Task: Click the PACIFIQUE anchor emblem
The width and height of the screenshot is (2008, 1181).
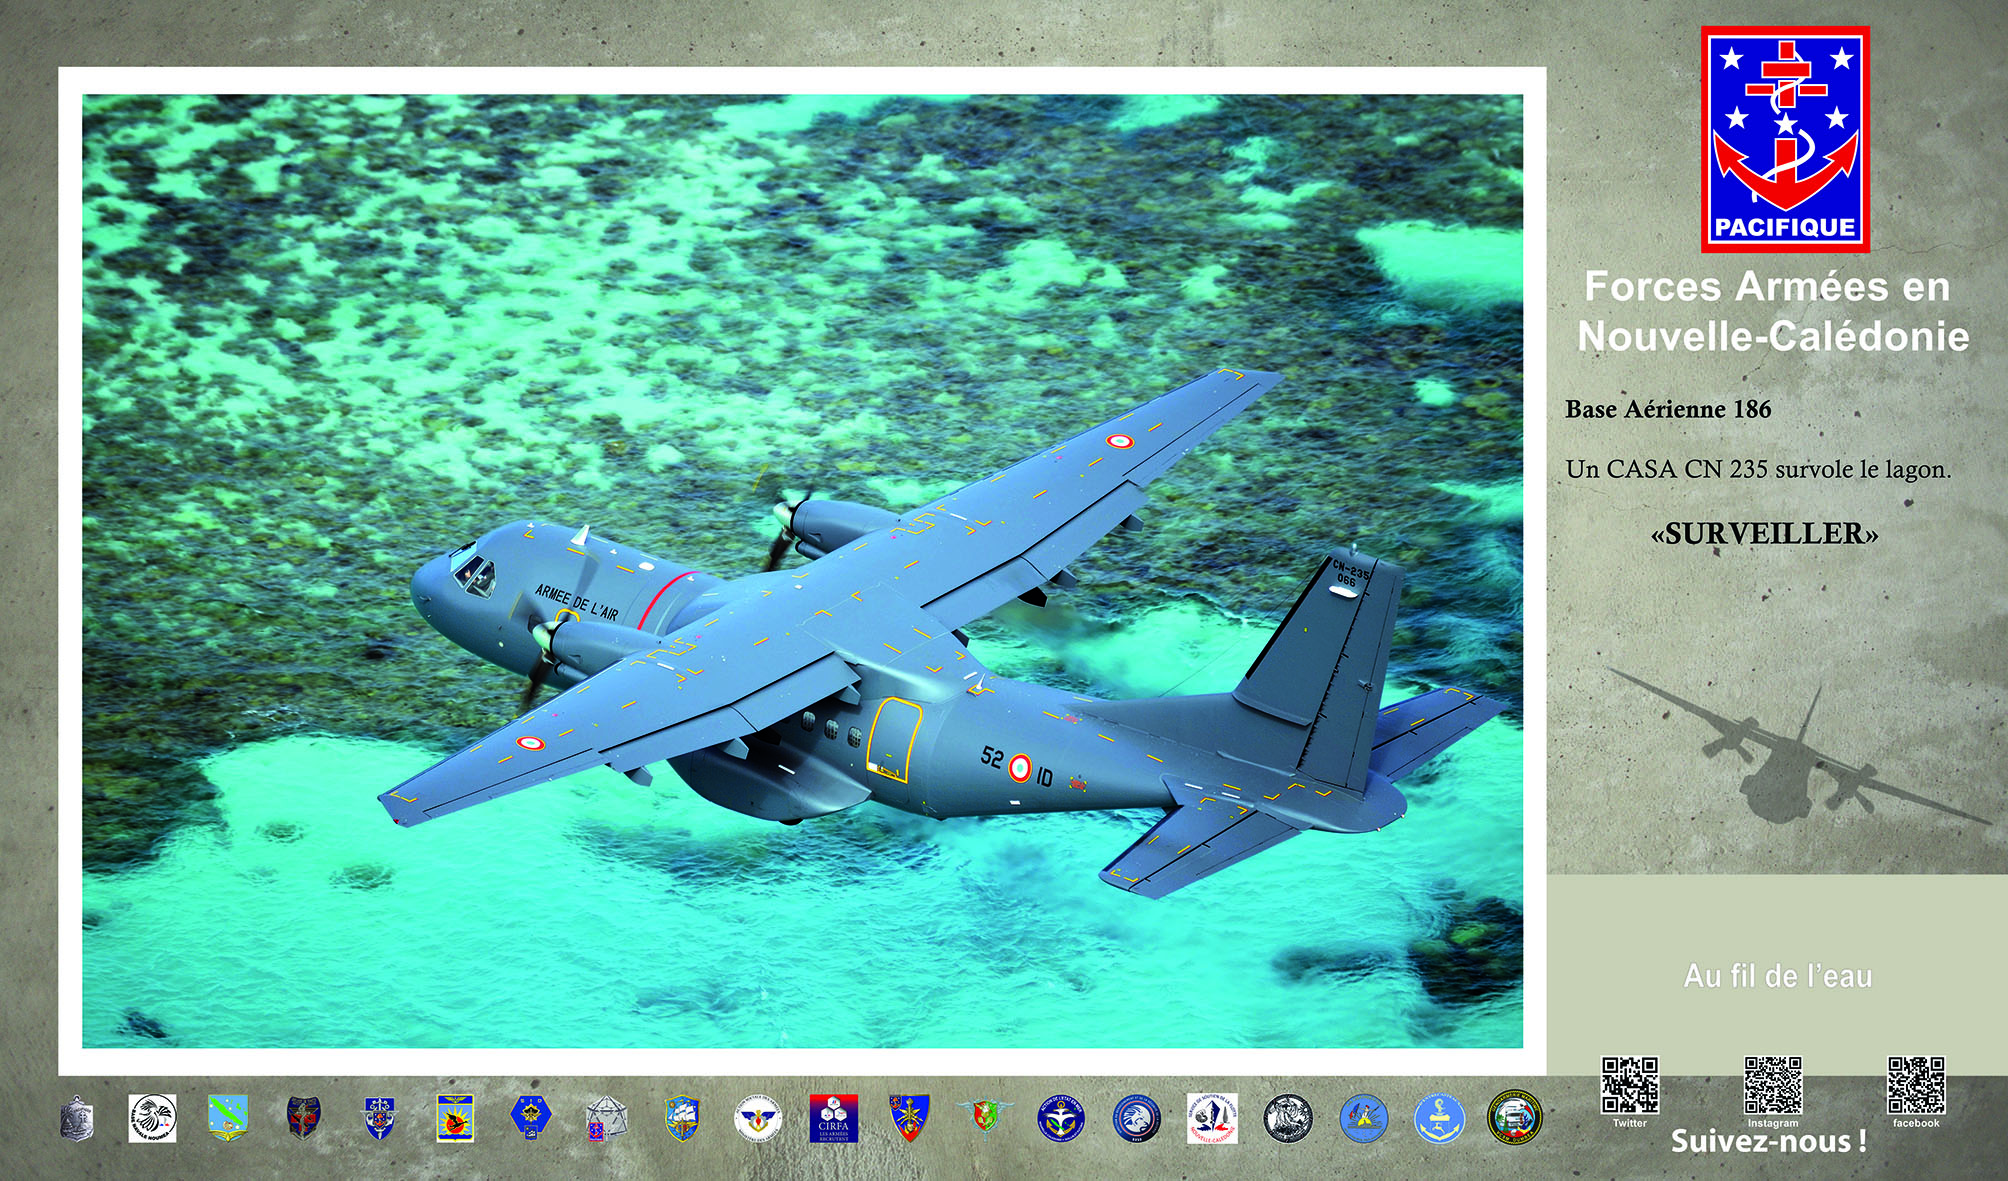Action: point(1785,139)
